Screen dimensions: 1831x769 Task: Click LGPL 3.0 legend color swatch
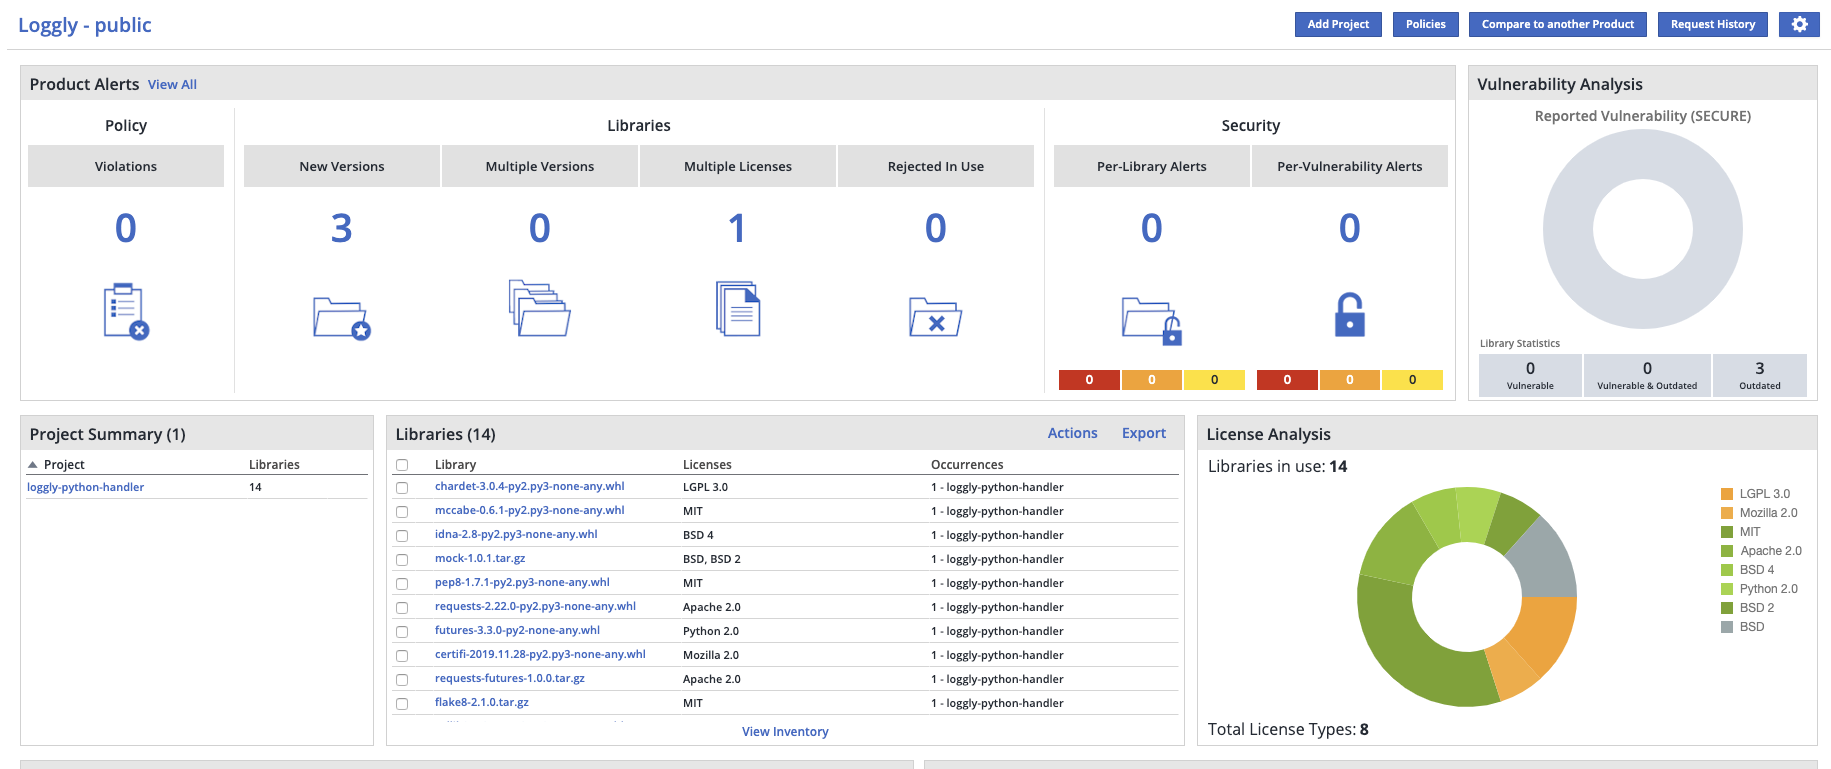coord(1727,494)
